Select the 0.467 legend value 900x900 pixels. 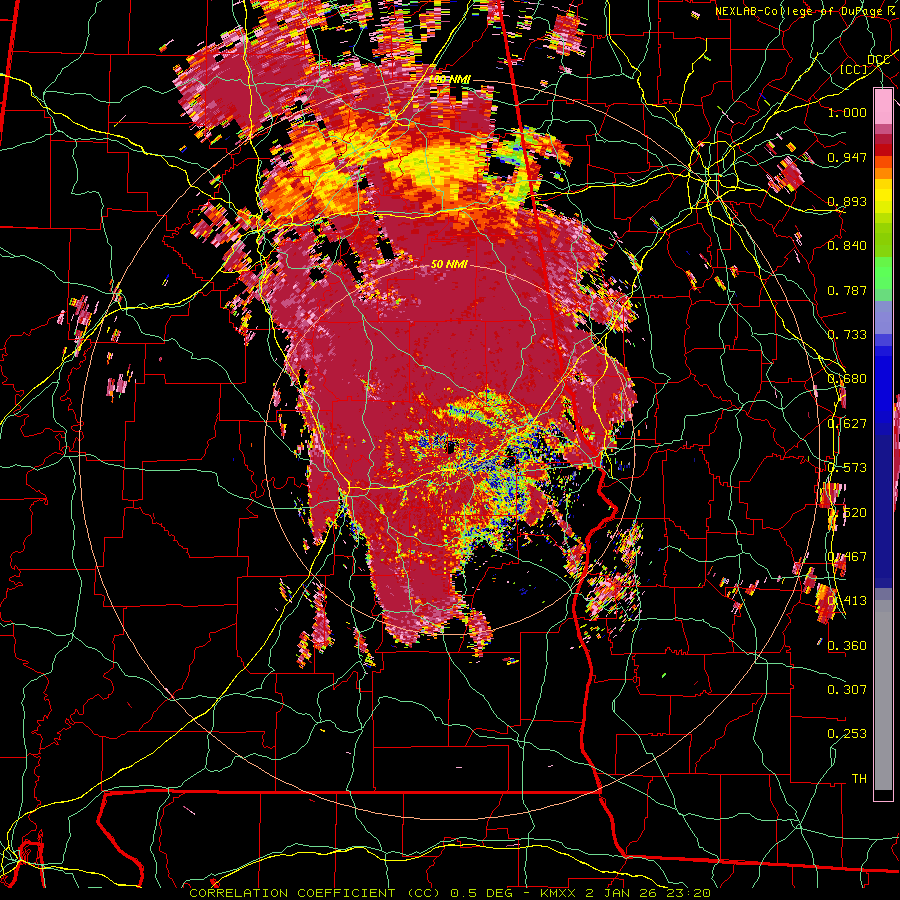(847, 557)
